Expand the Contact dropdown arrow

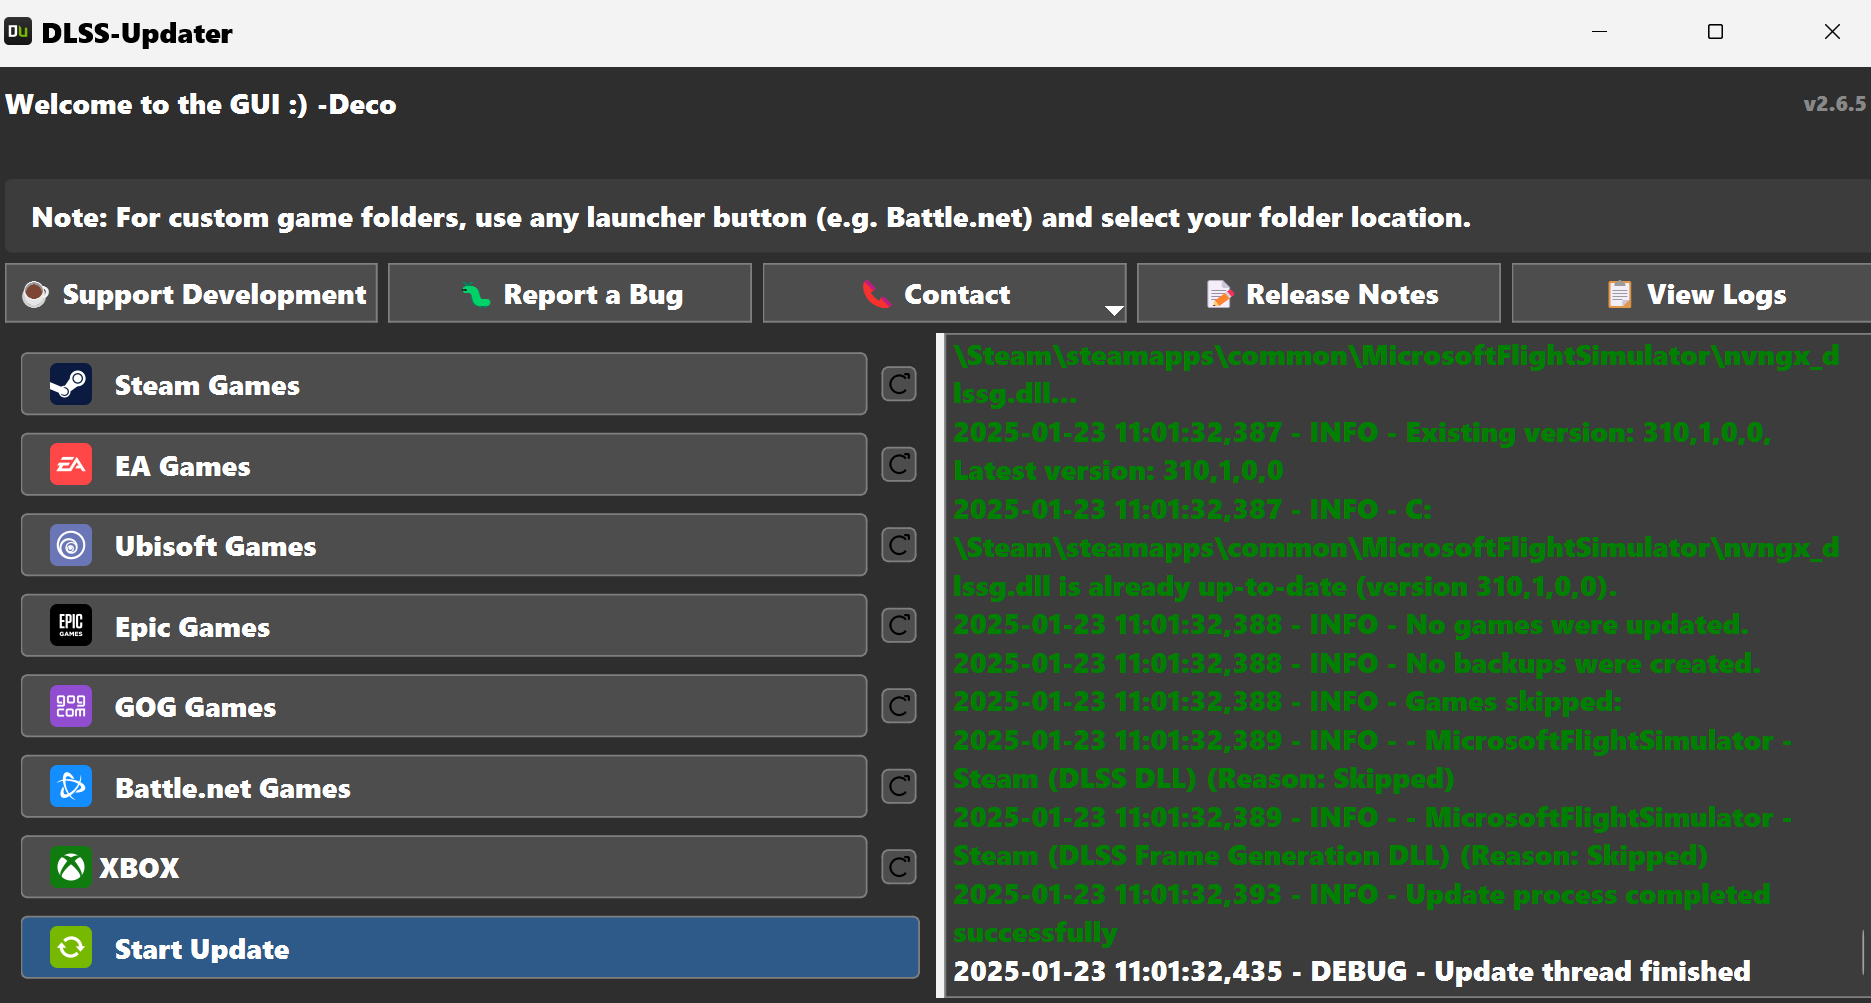1113,310
